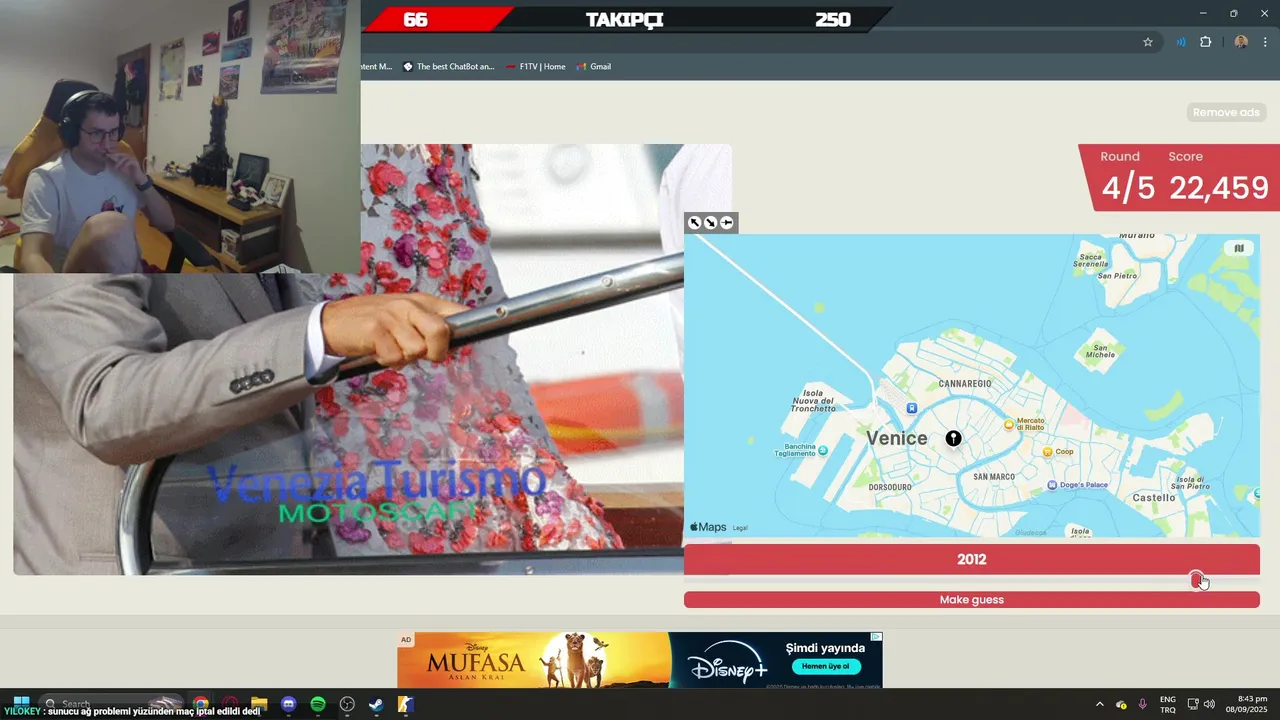Click the enlarge map arrow icon
Screen dimensions: 1280x720
point(695,223)
